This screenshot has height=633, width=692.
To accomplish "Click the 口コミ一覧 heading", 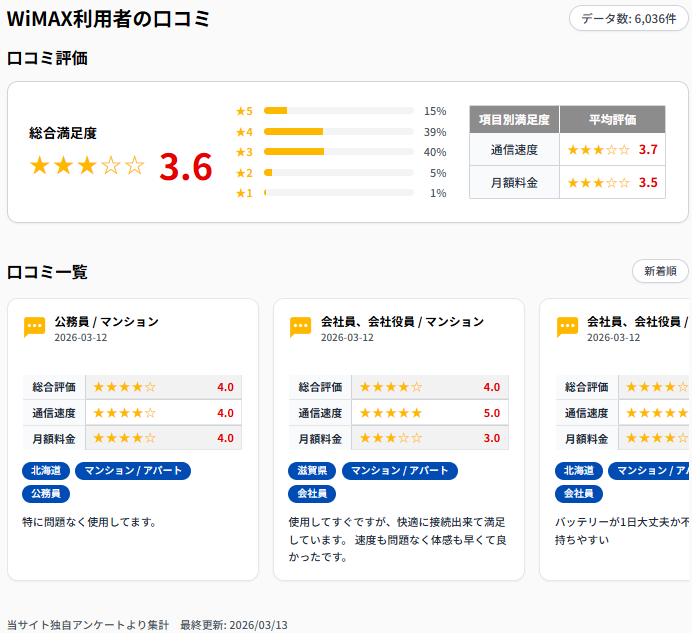I will coord(47,272).
